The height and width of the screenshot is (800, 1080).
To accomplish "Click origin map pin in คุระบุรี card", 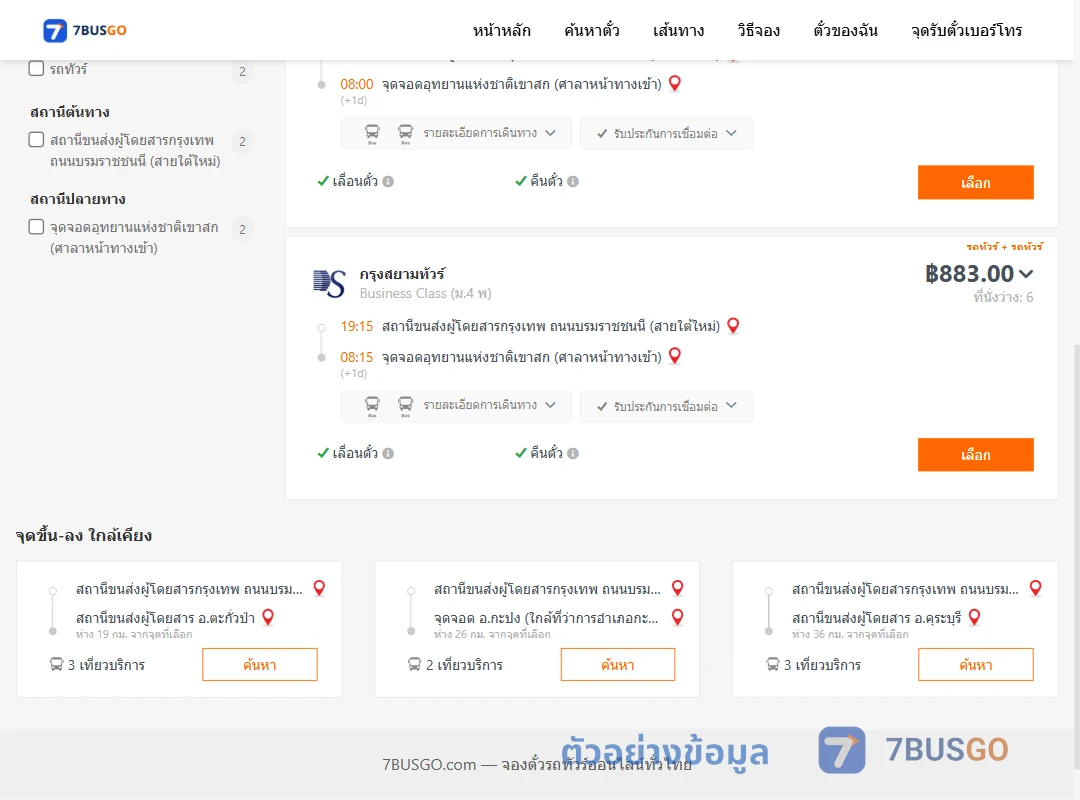I will point(1035,588).
